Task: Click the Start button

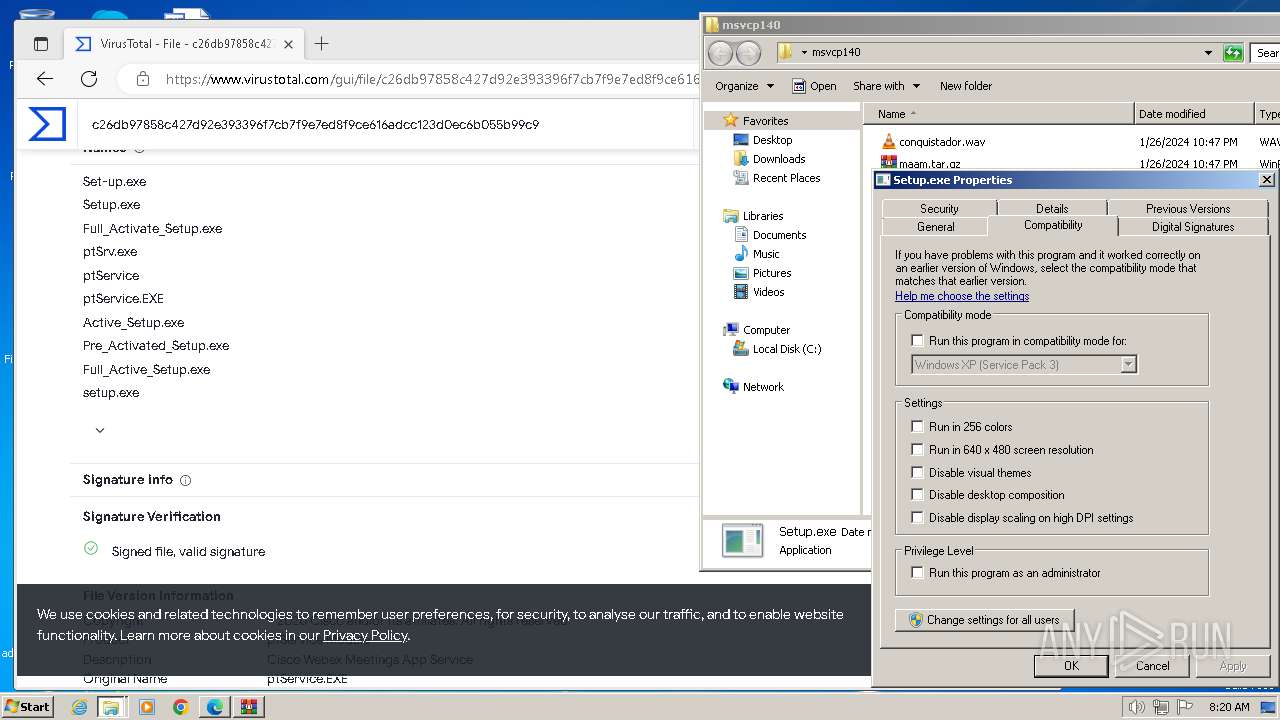Action: (28, 706)
